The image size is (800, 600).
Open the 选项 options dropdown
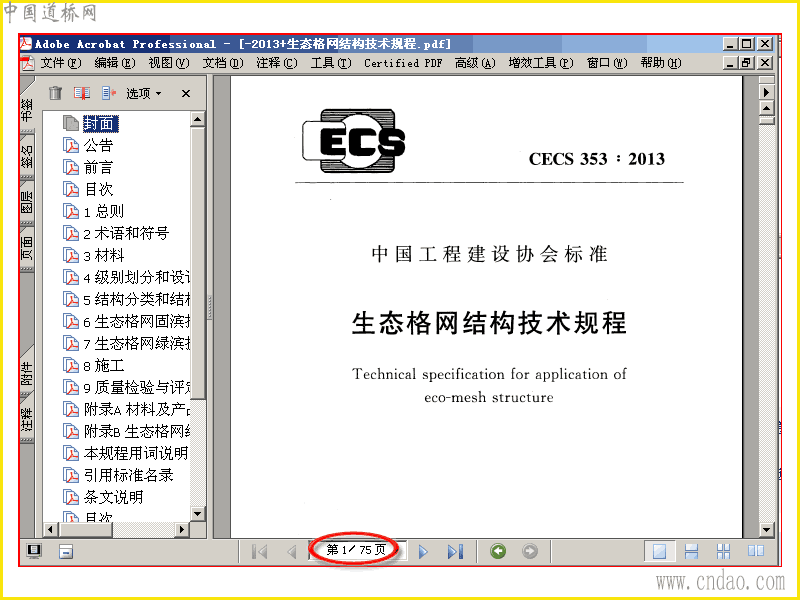coord(144,93)
